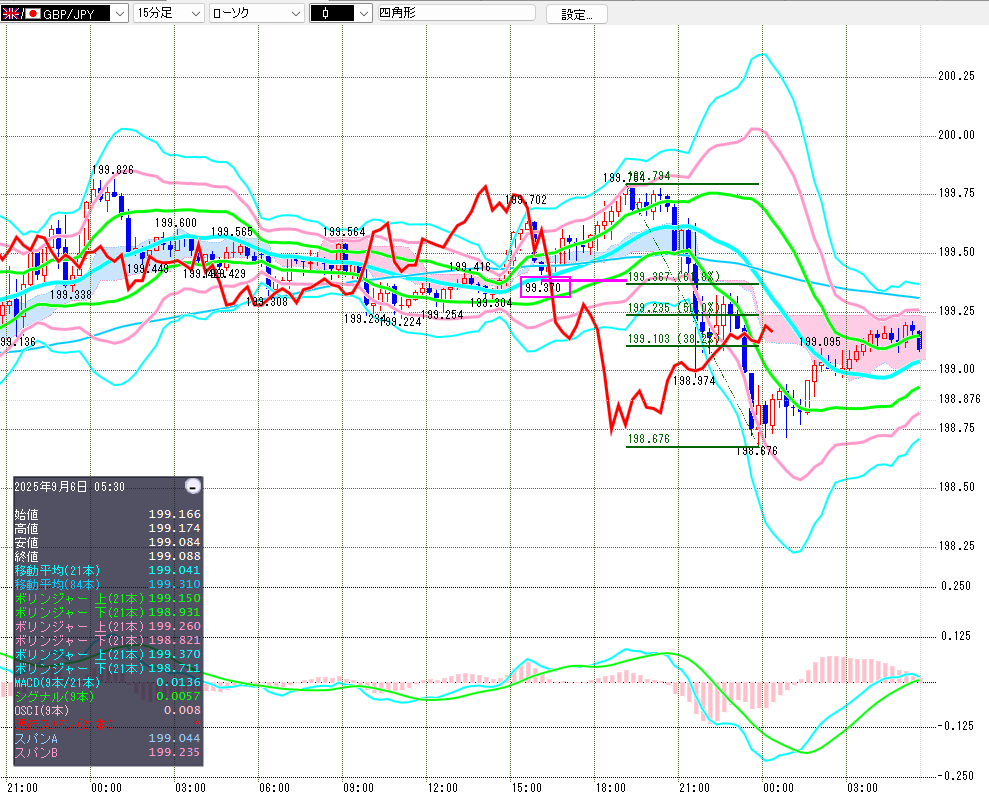The height and width of the screenshot is (798, 989).
Task: Click the 199.338 price label
Action: [71, 295]
